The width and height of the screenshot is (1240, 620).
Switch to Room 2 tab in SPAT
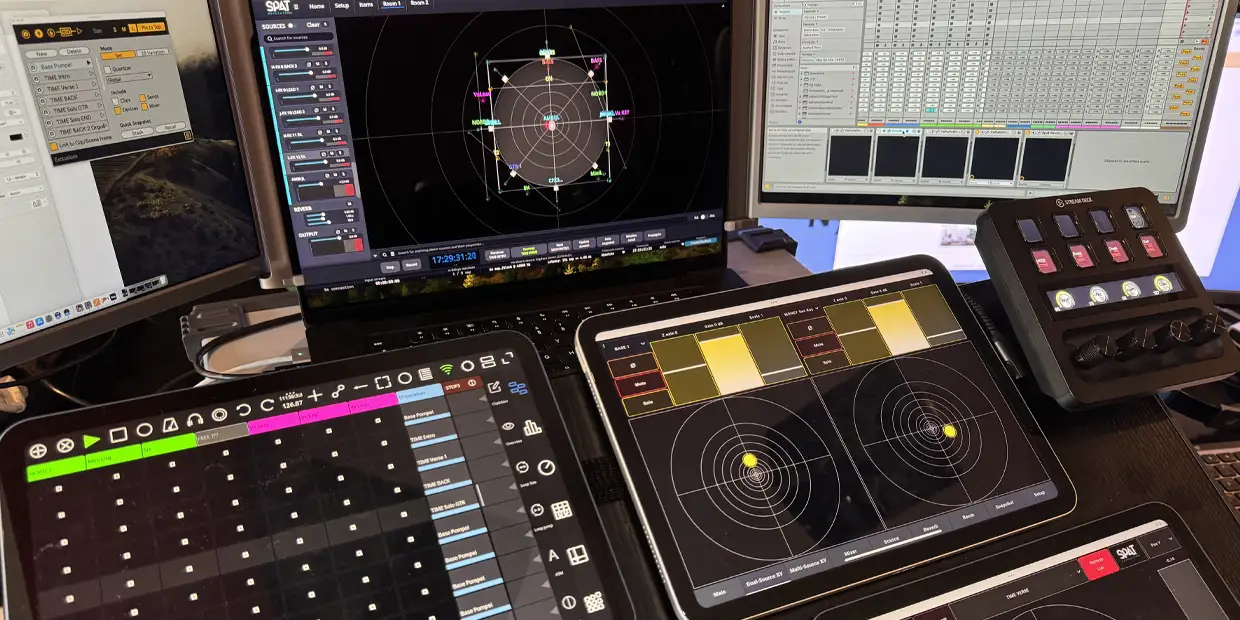[419, 3]
